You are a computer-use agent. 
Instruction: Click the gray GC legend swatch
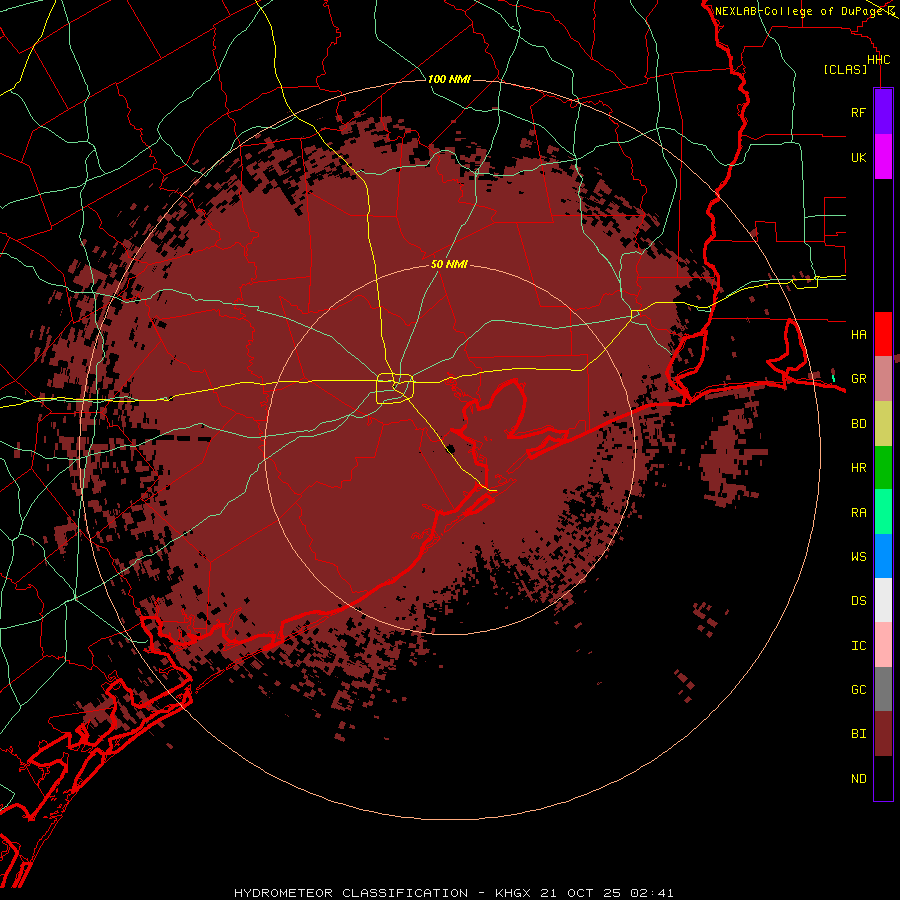click(x=883, y=689)
